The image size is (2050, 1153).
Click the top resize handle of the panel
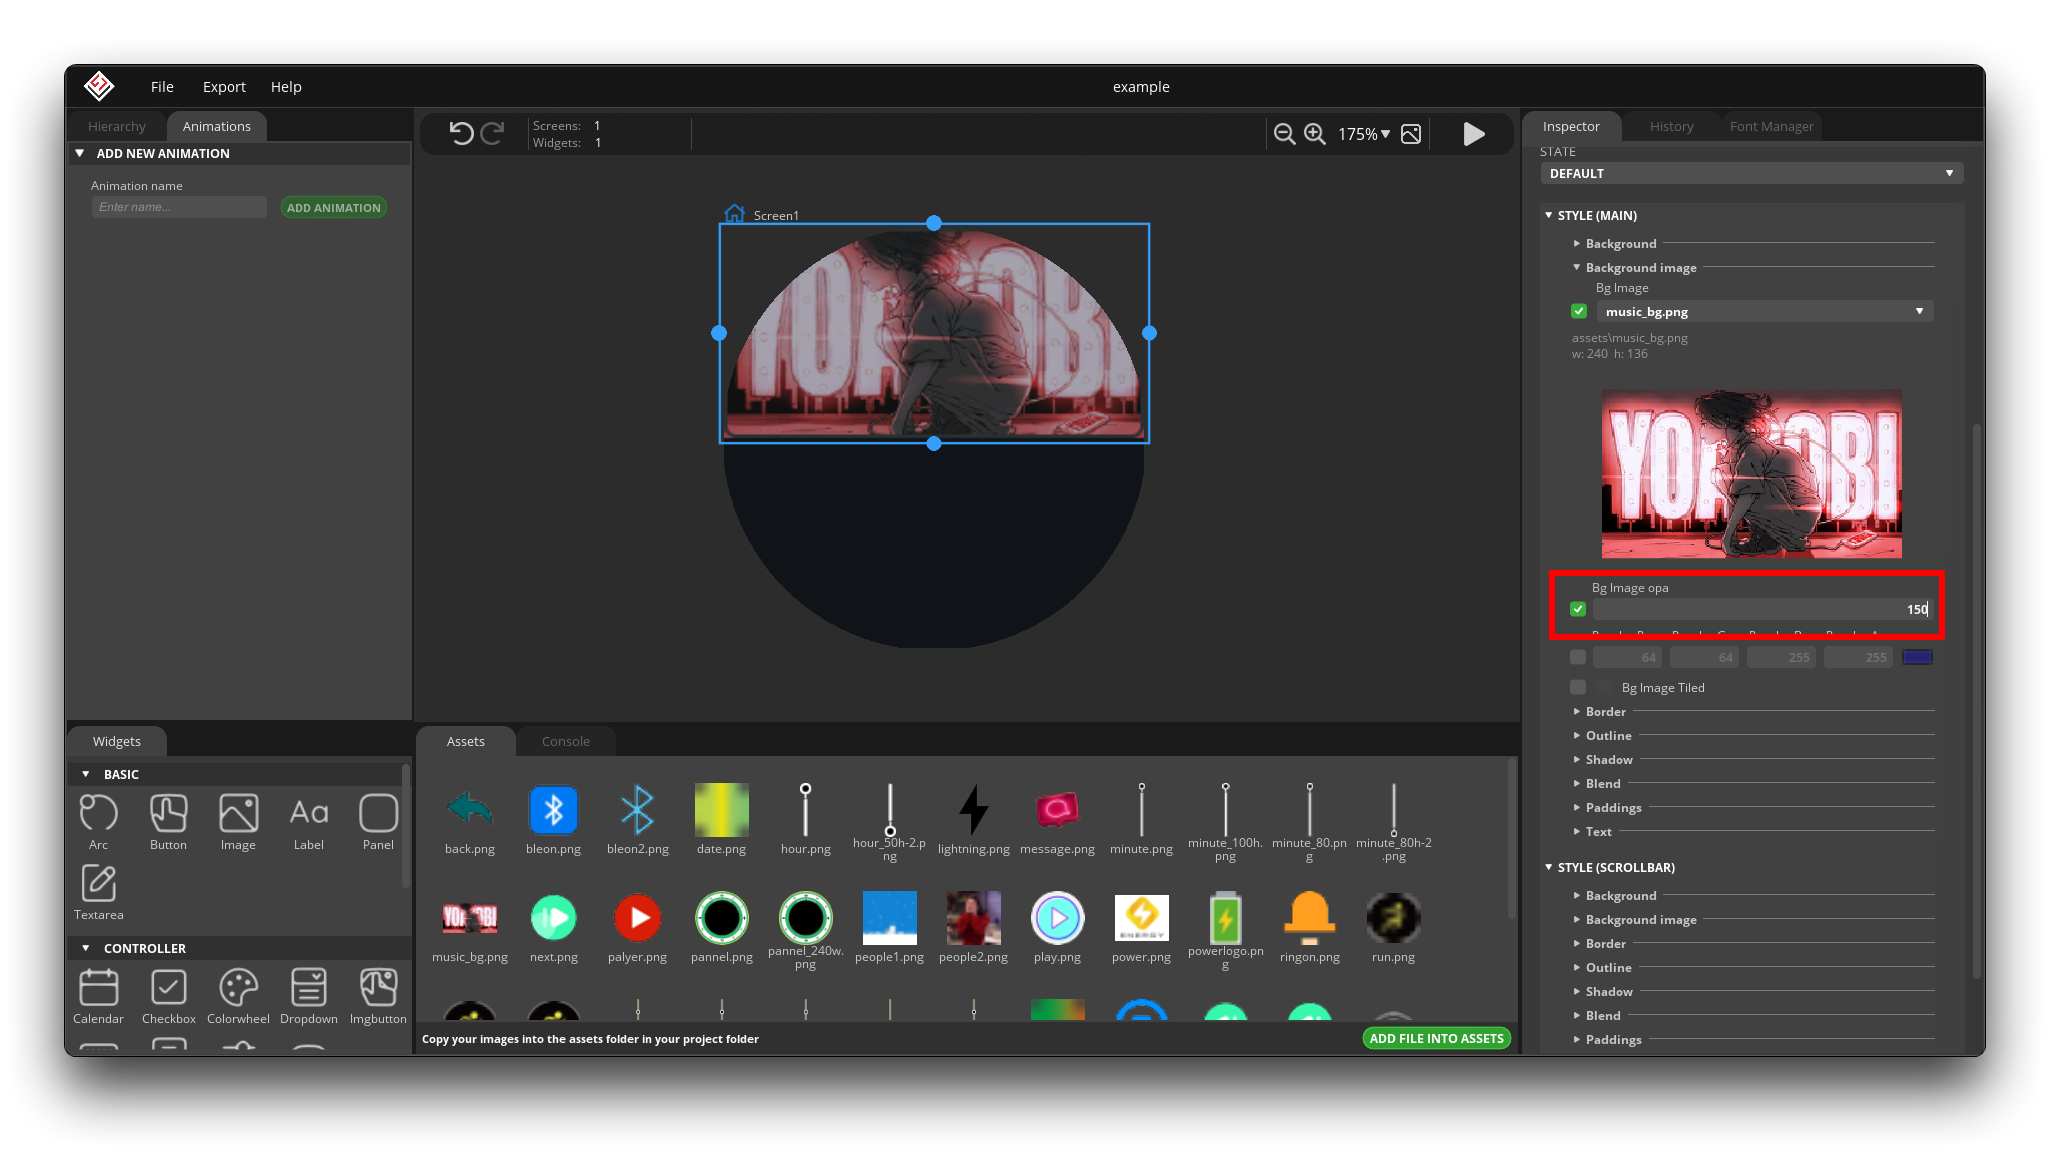click(934, 223)
